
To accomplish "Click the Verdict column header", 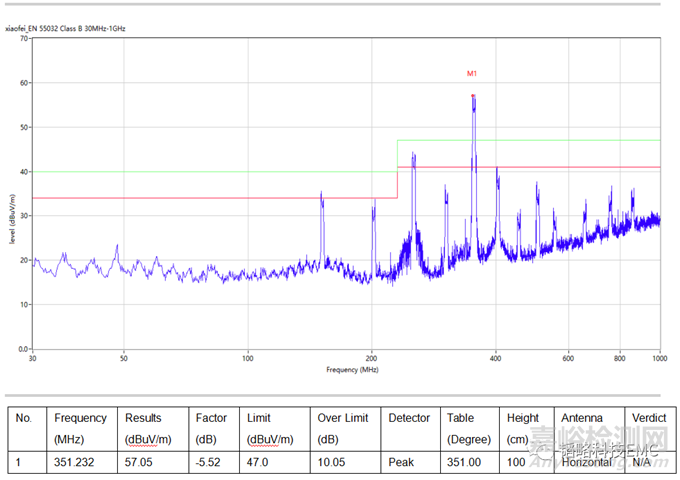I will pyautogui.click(x=649, y=418).
